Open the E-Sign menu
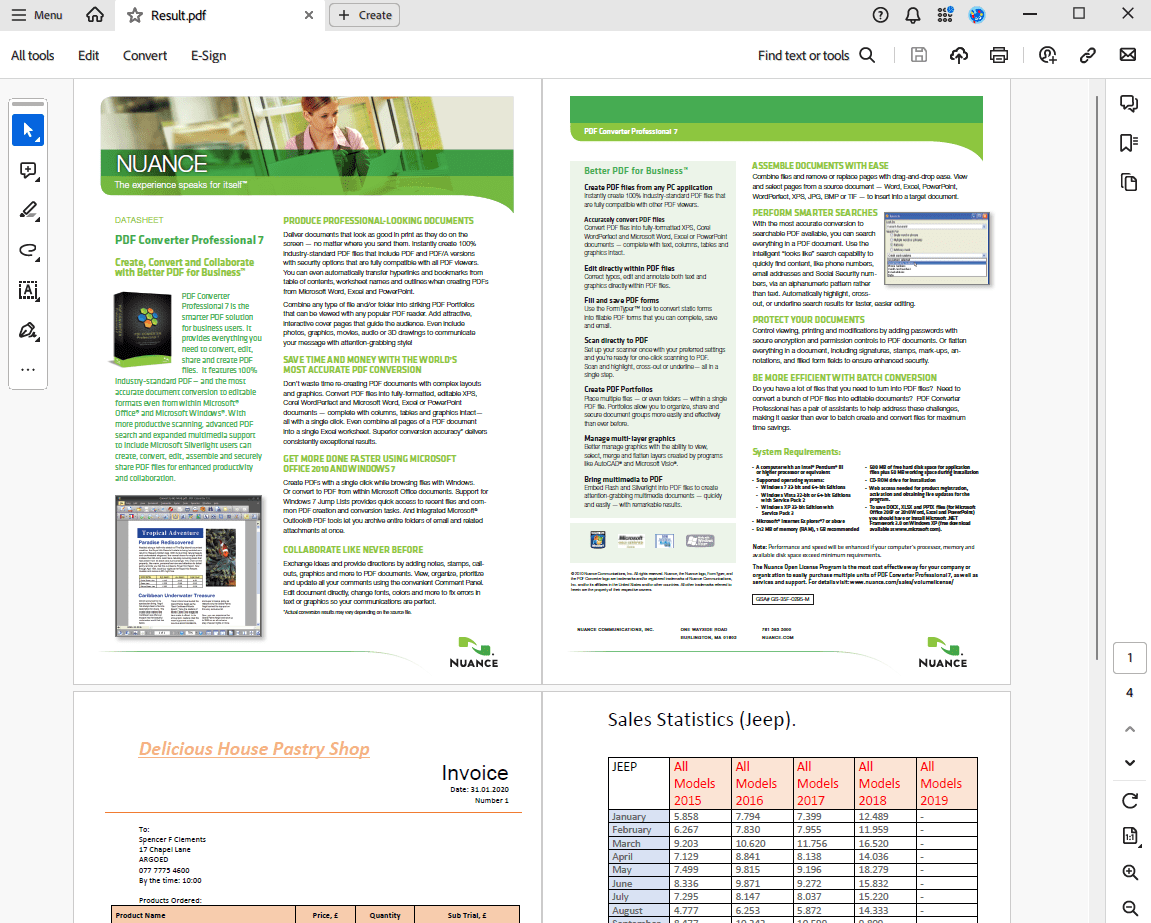 208,55
